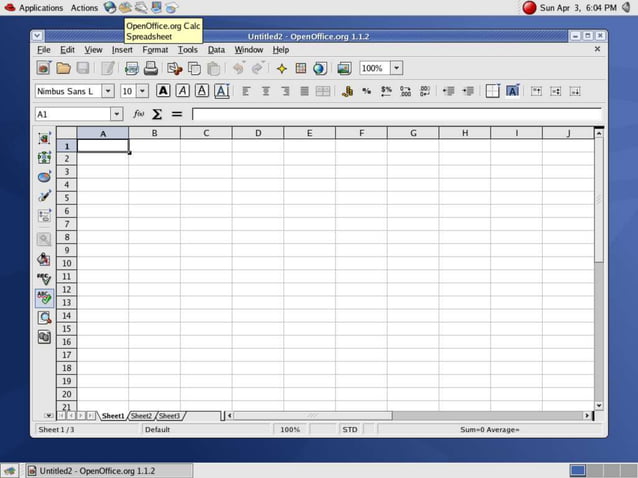Click Insert Cells icon in side toolbar
Image resolution: width=638 pixels, height=478 pixels.
click(44, 157)
